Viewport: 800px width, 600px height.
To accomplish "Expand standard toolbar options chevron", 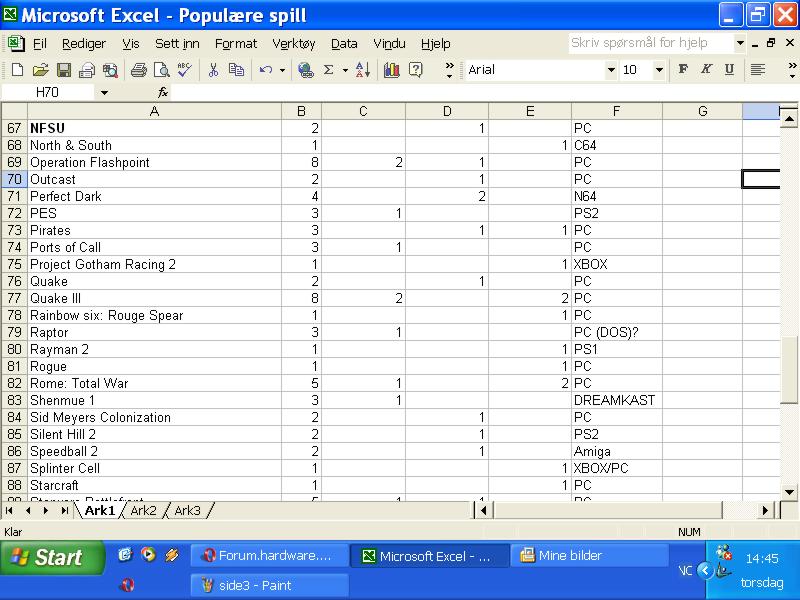I will 449,70.
